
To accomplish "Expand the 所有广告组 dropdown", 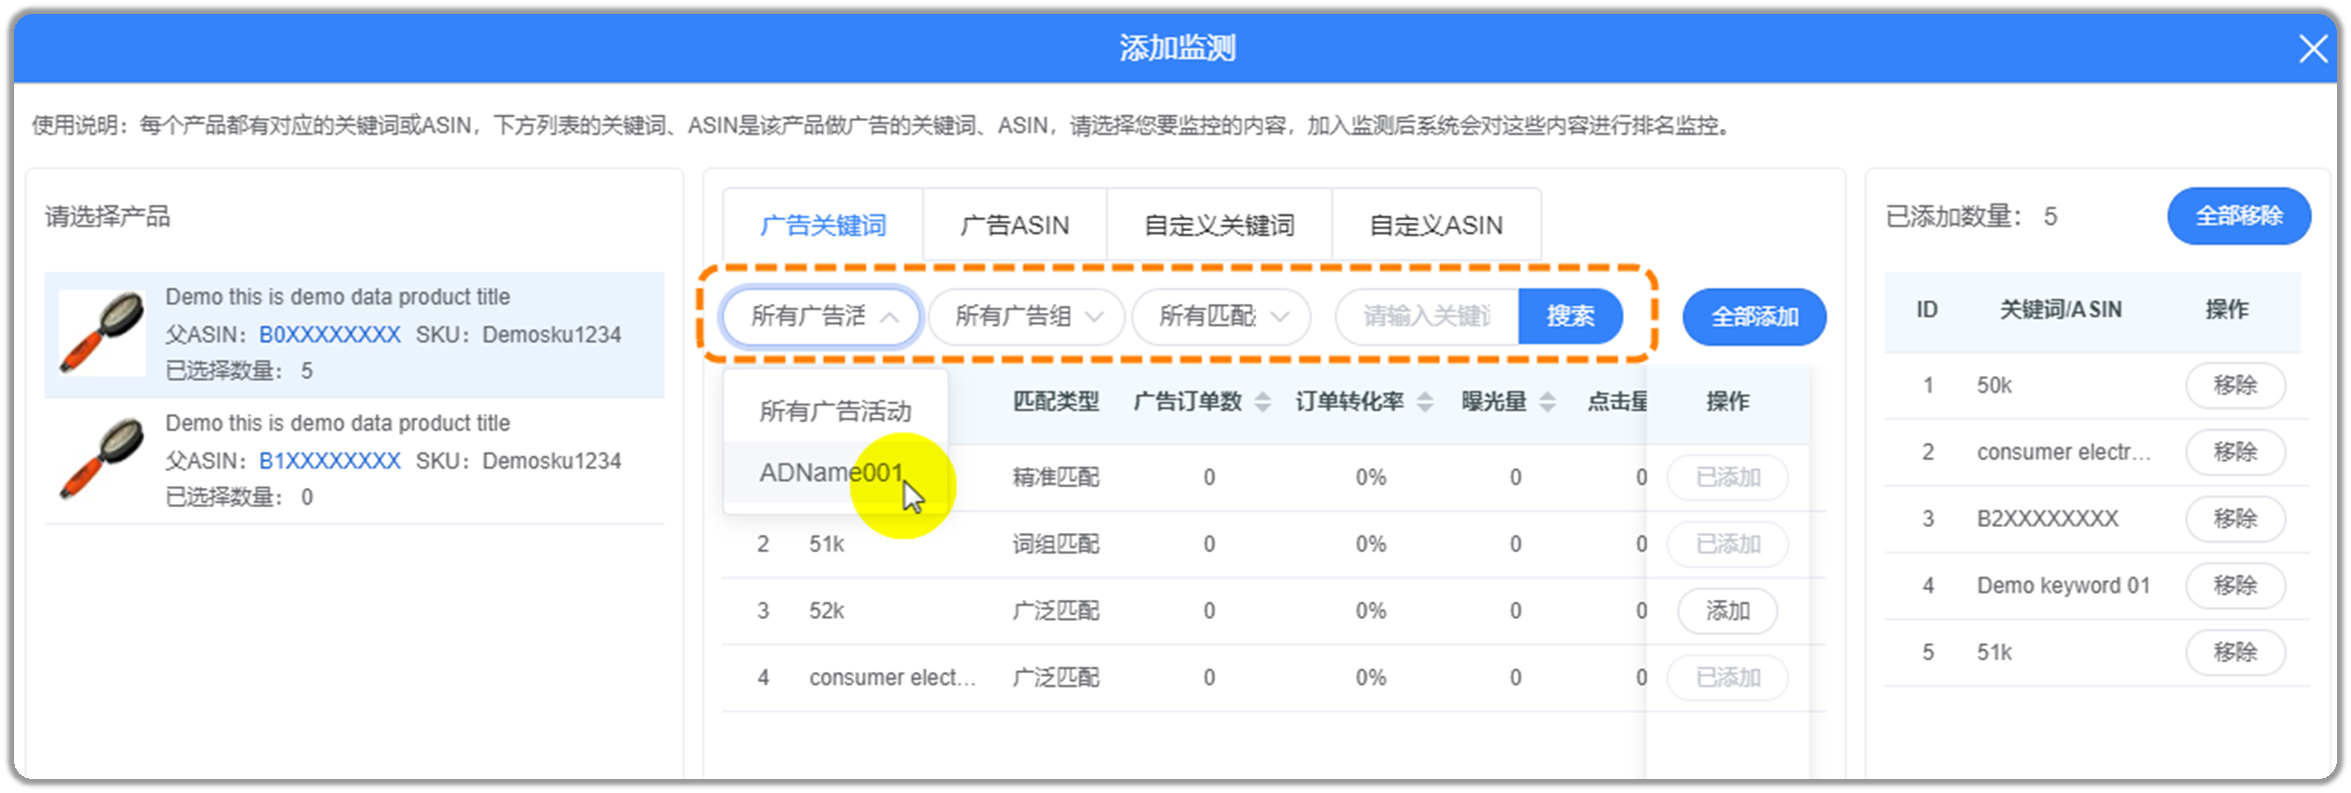I will click(1026, 317).
